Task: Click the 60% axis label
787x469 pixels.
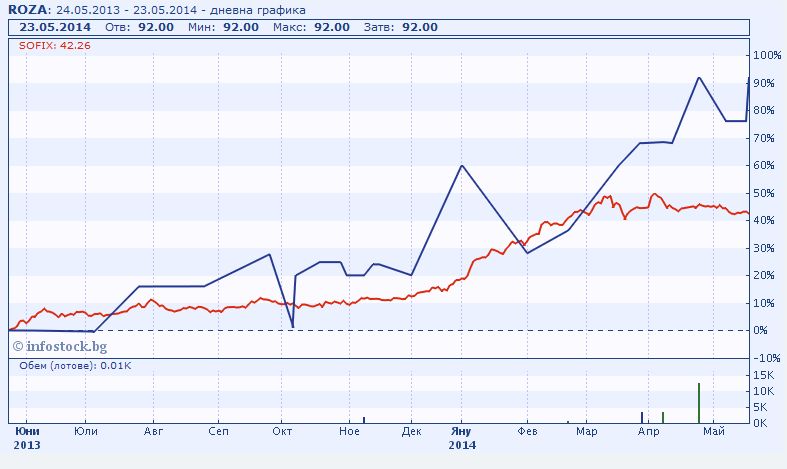Action: (x=764, y=165)
